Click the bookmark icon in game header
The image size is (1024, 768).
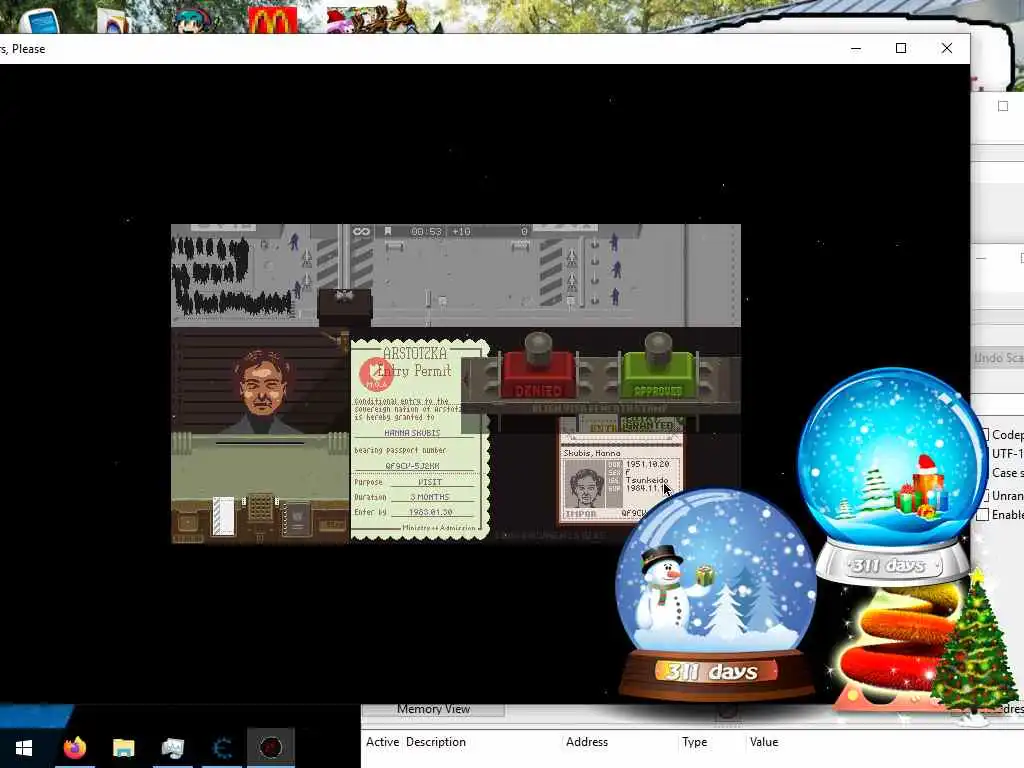[388, 231]
